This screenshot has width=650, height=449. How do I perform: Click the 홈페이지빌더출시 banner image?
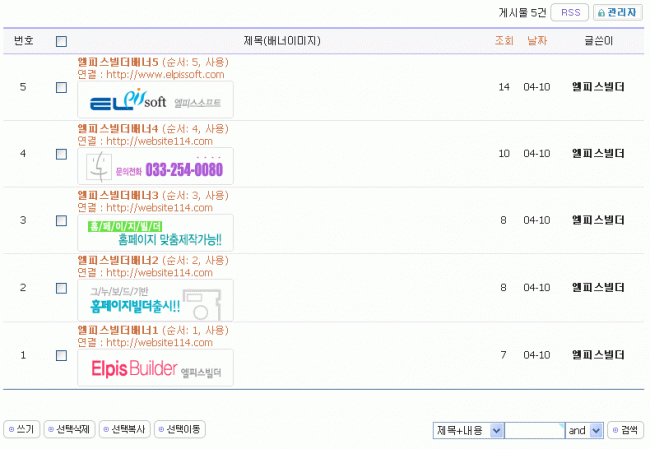(x=155, y=300)
